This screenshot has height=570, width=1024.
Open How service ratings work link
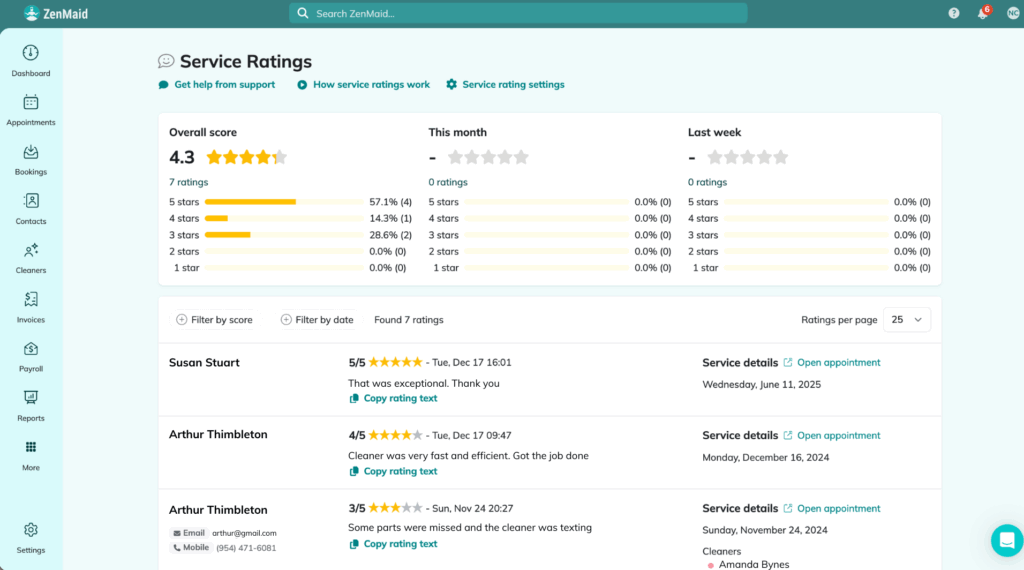[371, 84]
